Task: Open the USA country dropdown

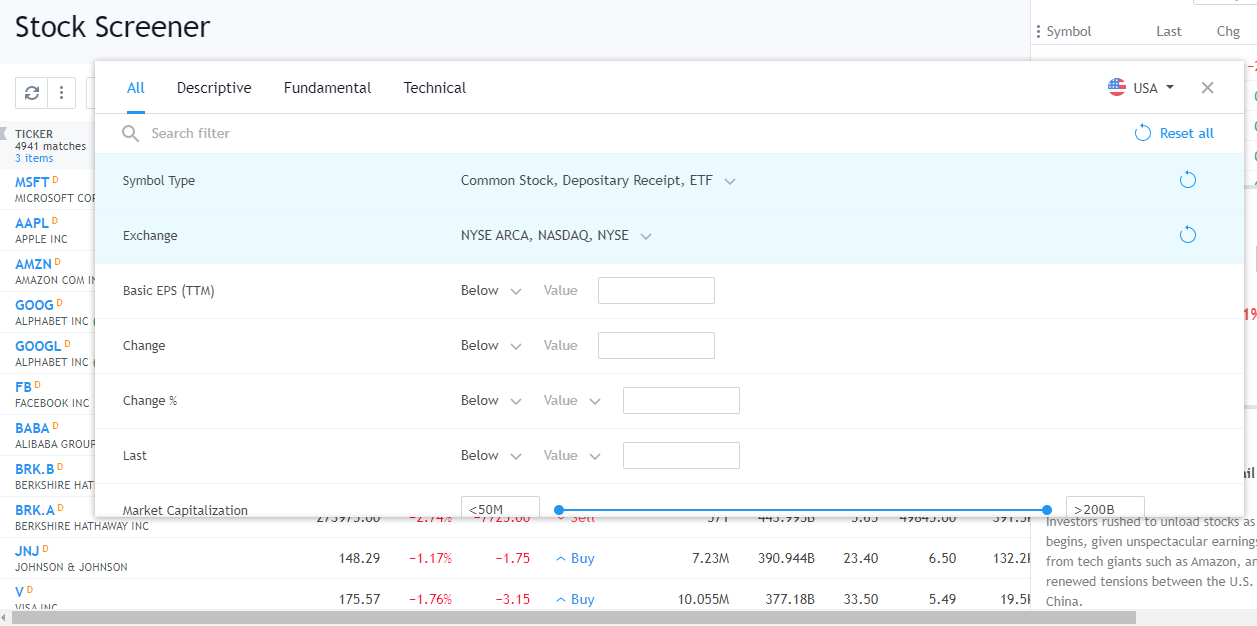Action: point(1142,88)
